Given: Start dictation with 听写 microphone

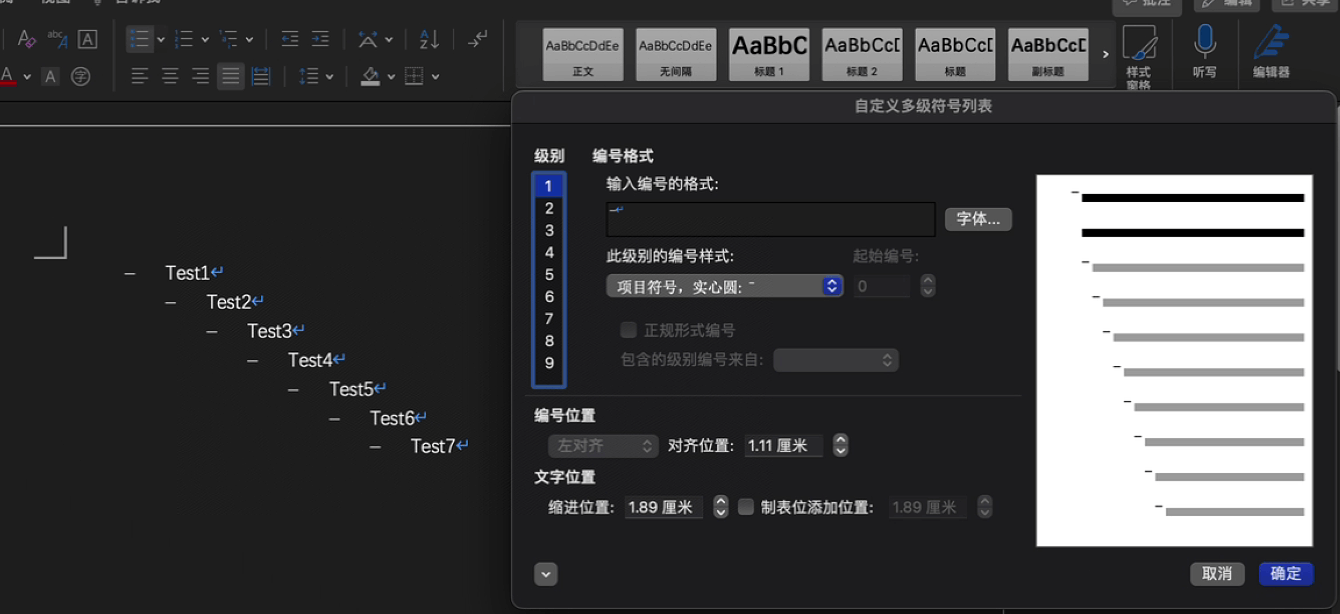Looking at the screenshot, I should tap(1205, 52).
